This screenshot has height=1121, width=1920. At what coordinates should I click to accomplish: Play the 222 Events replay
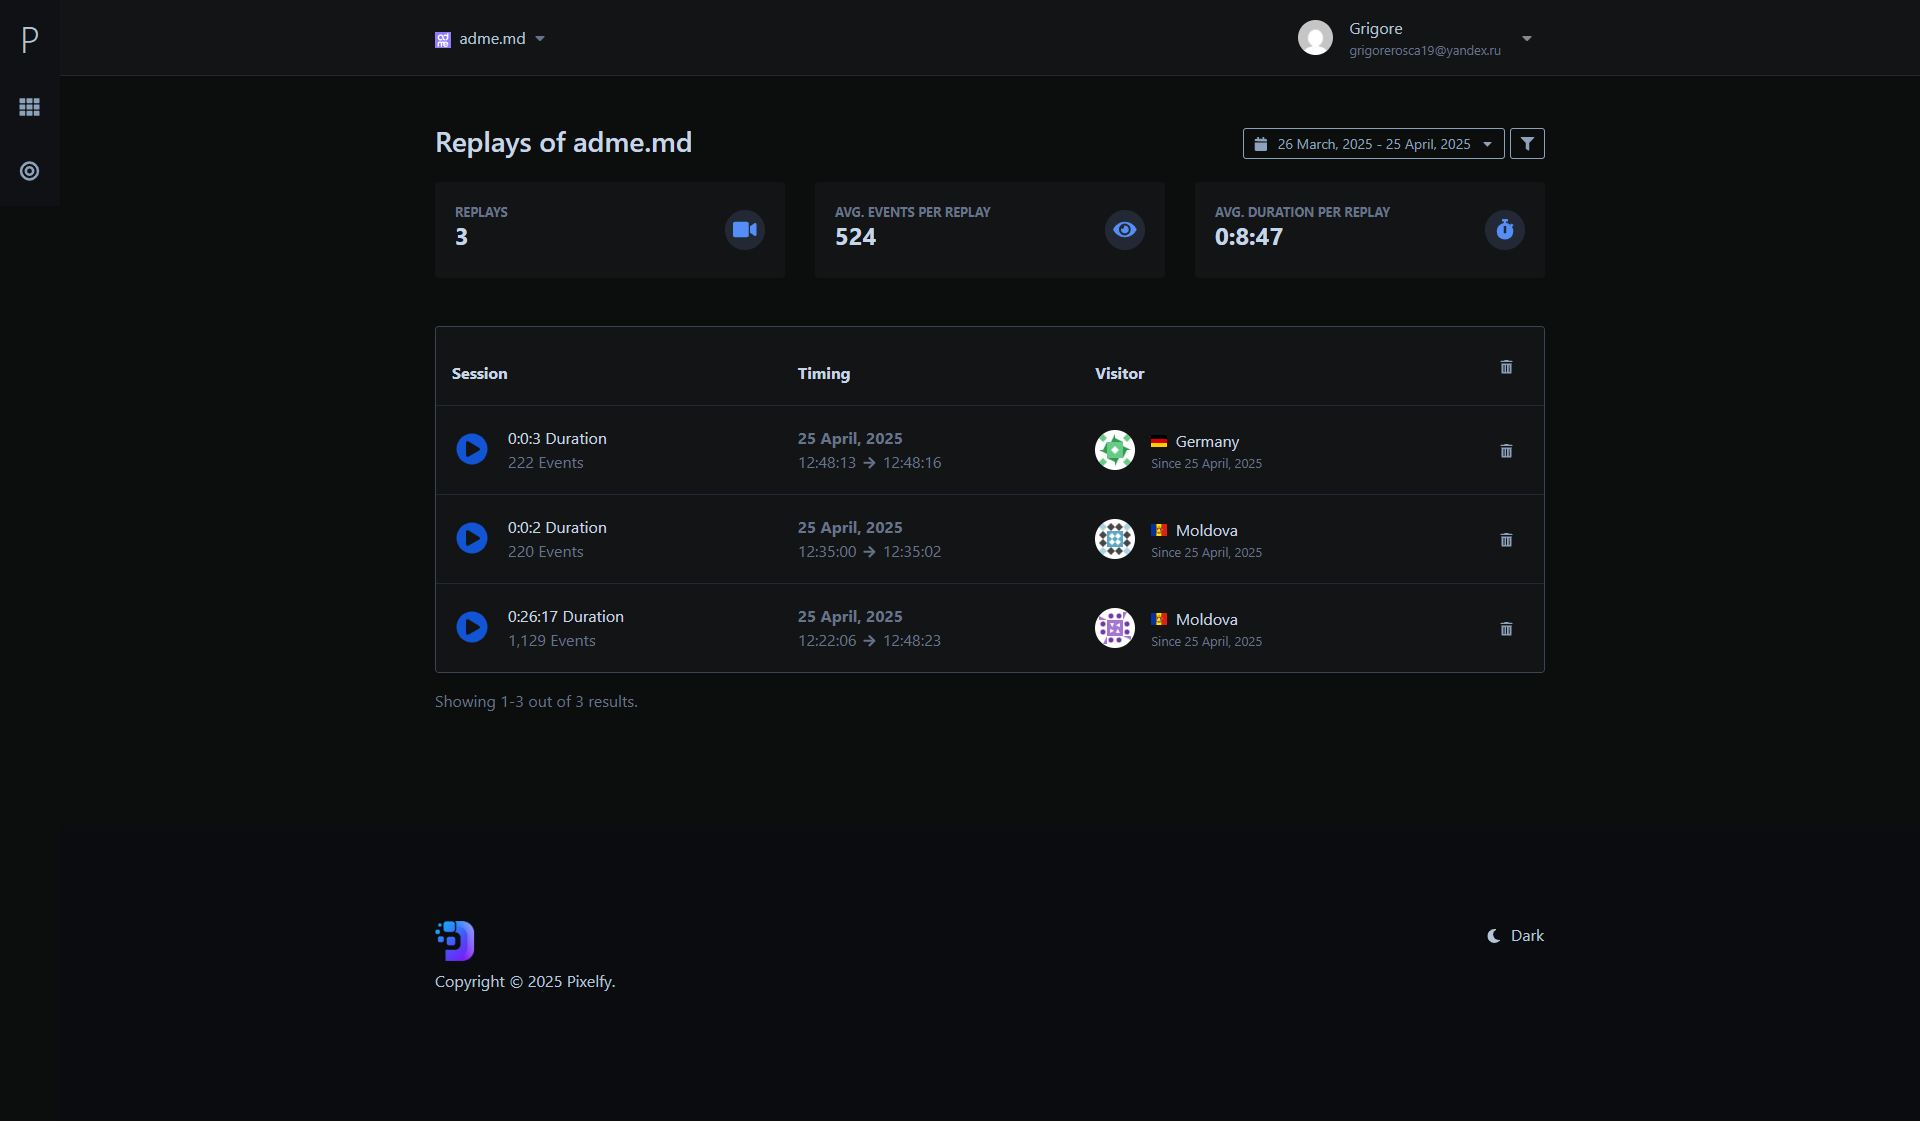[472, 449]
